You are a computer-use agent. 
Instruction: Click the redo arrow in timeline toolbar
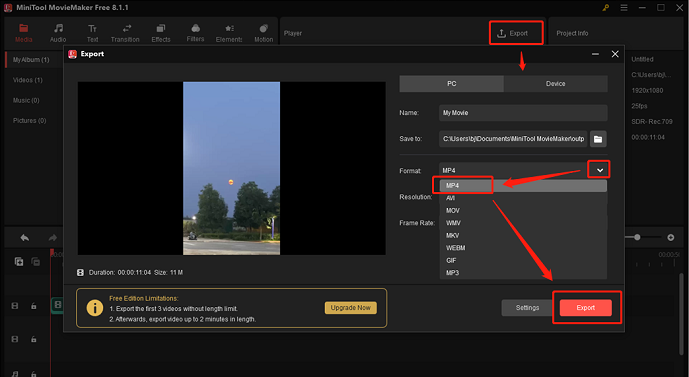coord(53,238)
